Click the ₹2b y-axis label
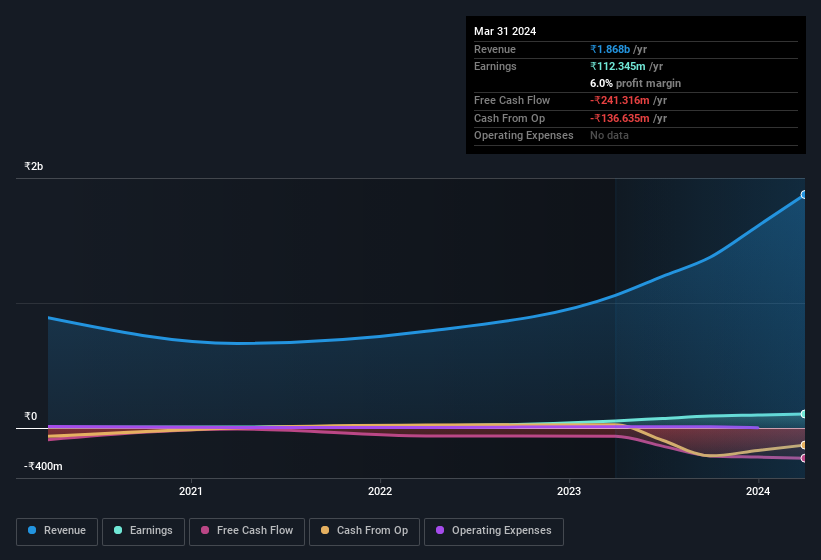821x560 pixels. pyautogui.click(x=34, y=166)
